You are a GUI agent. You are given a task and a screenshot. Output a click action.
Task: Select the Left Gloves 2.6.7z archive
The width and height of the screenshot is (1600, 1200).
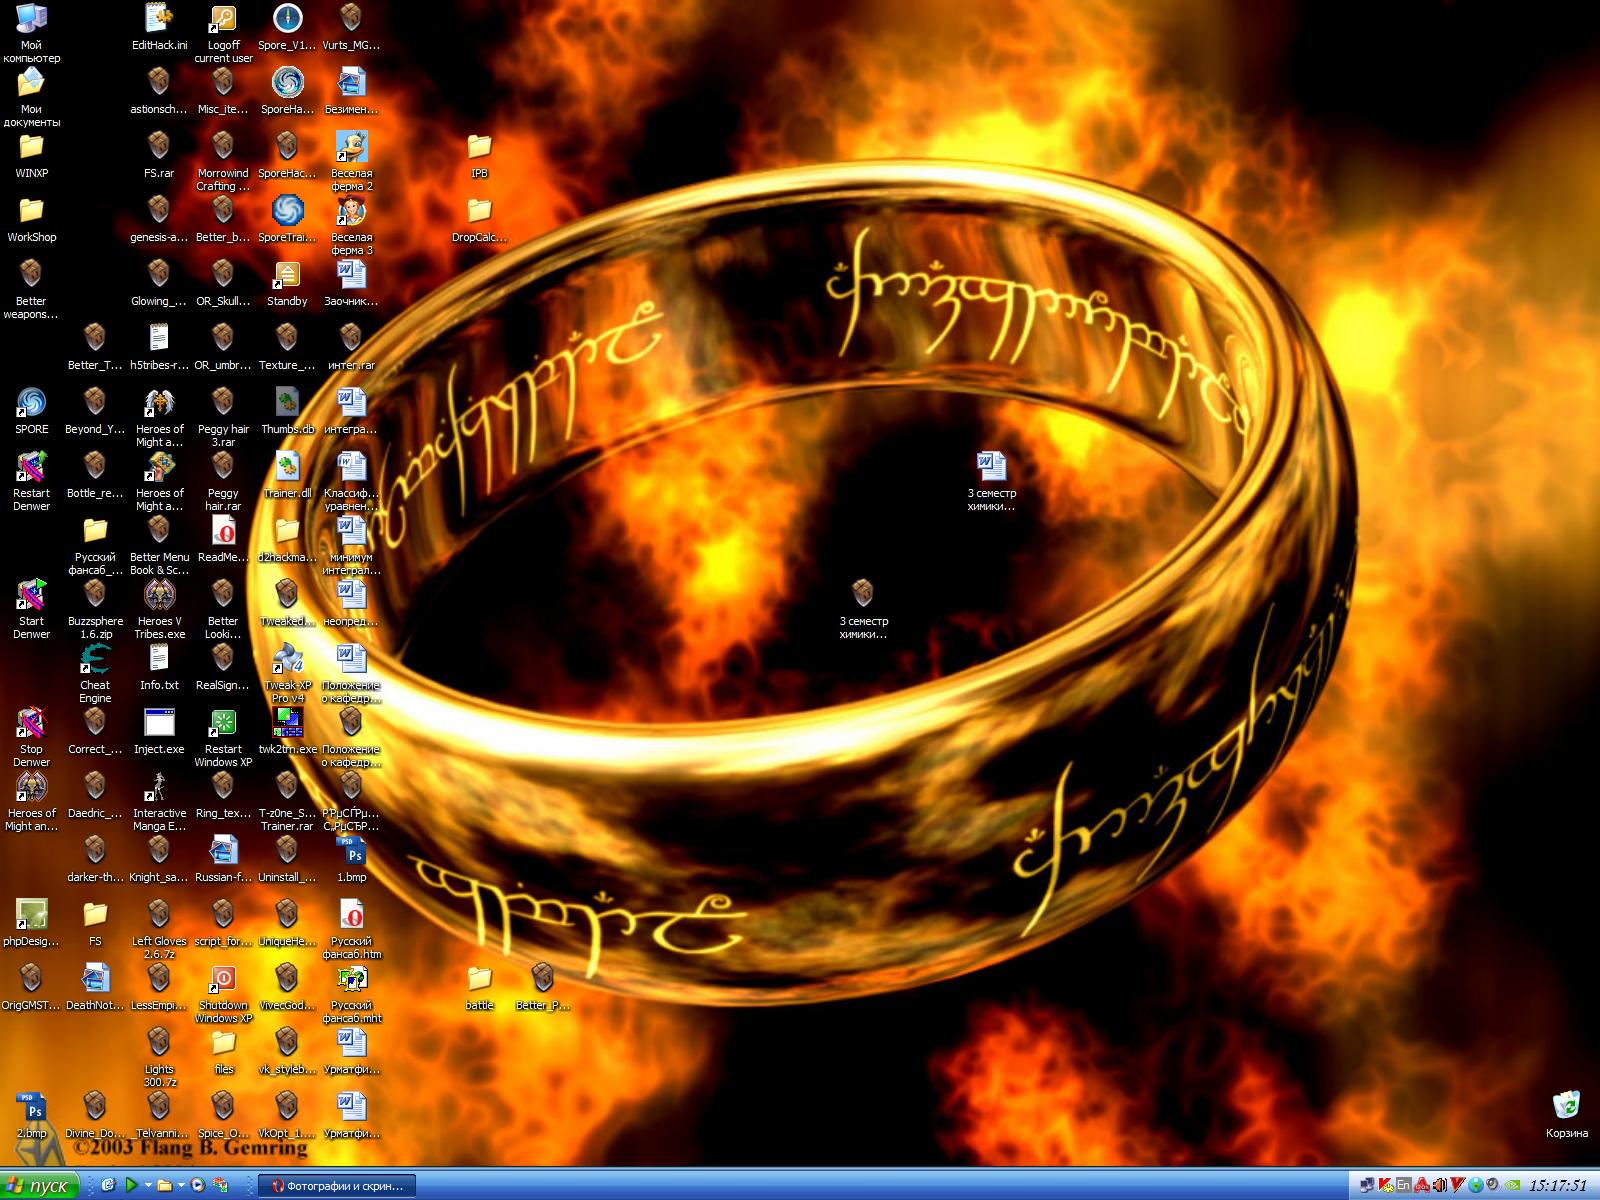159,929
